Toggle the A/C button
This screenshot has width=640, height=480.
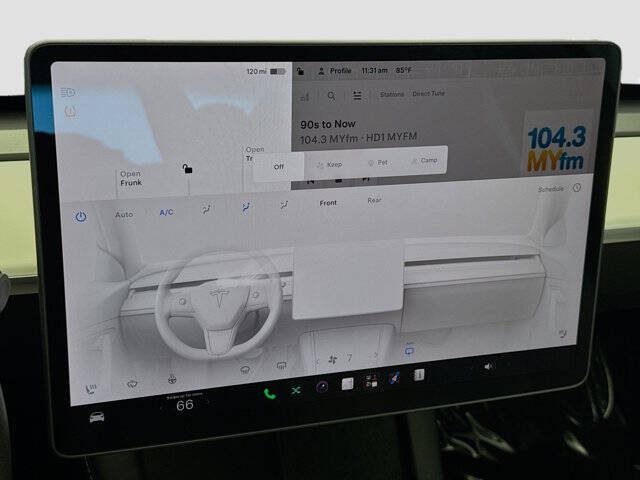pos(166,212)
